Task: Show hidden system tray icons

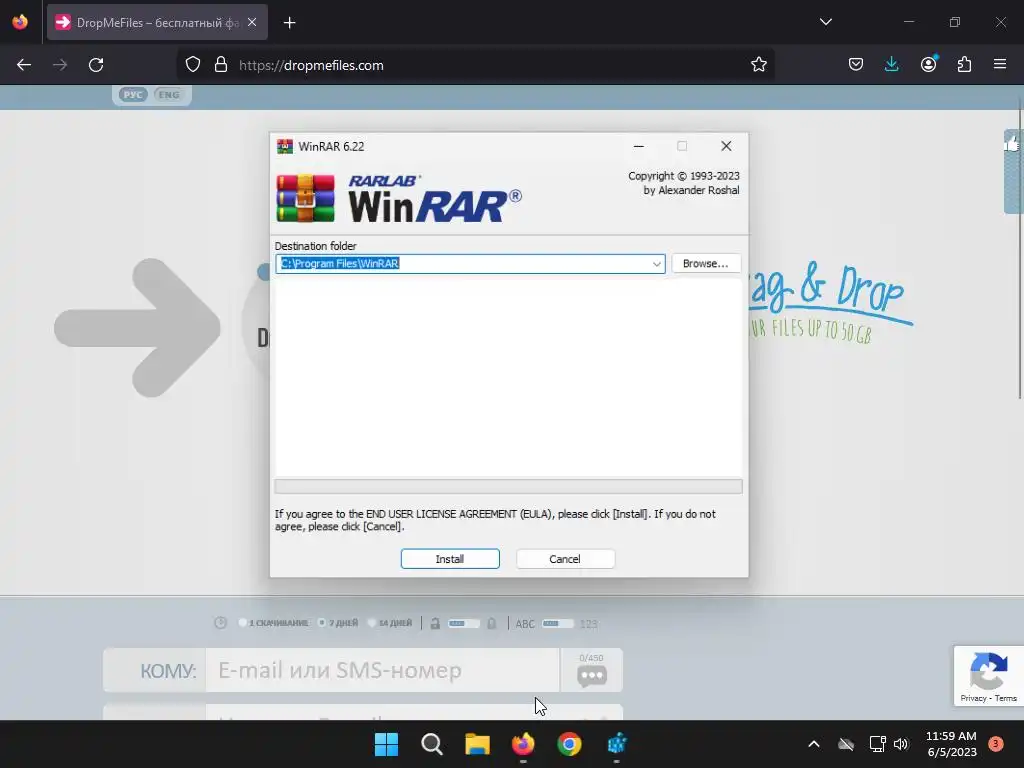Action: click(814, 744)
